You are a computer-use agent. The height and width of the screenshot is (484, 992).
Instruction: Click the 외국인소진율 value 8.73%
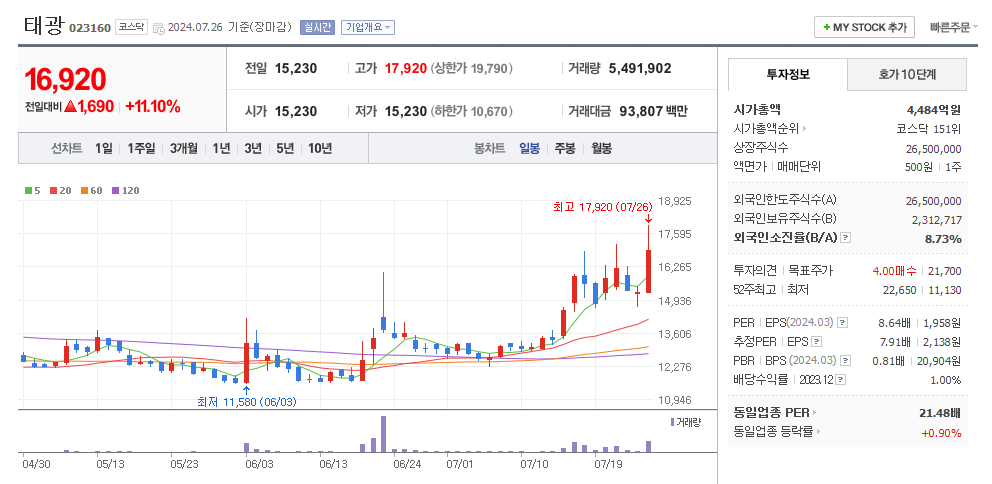coord(943,239)
